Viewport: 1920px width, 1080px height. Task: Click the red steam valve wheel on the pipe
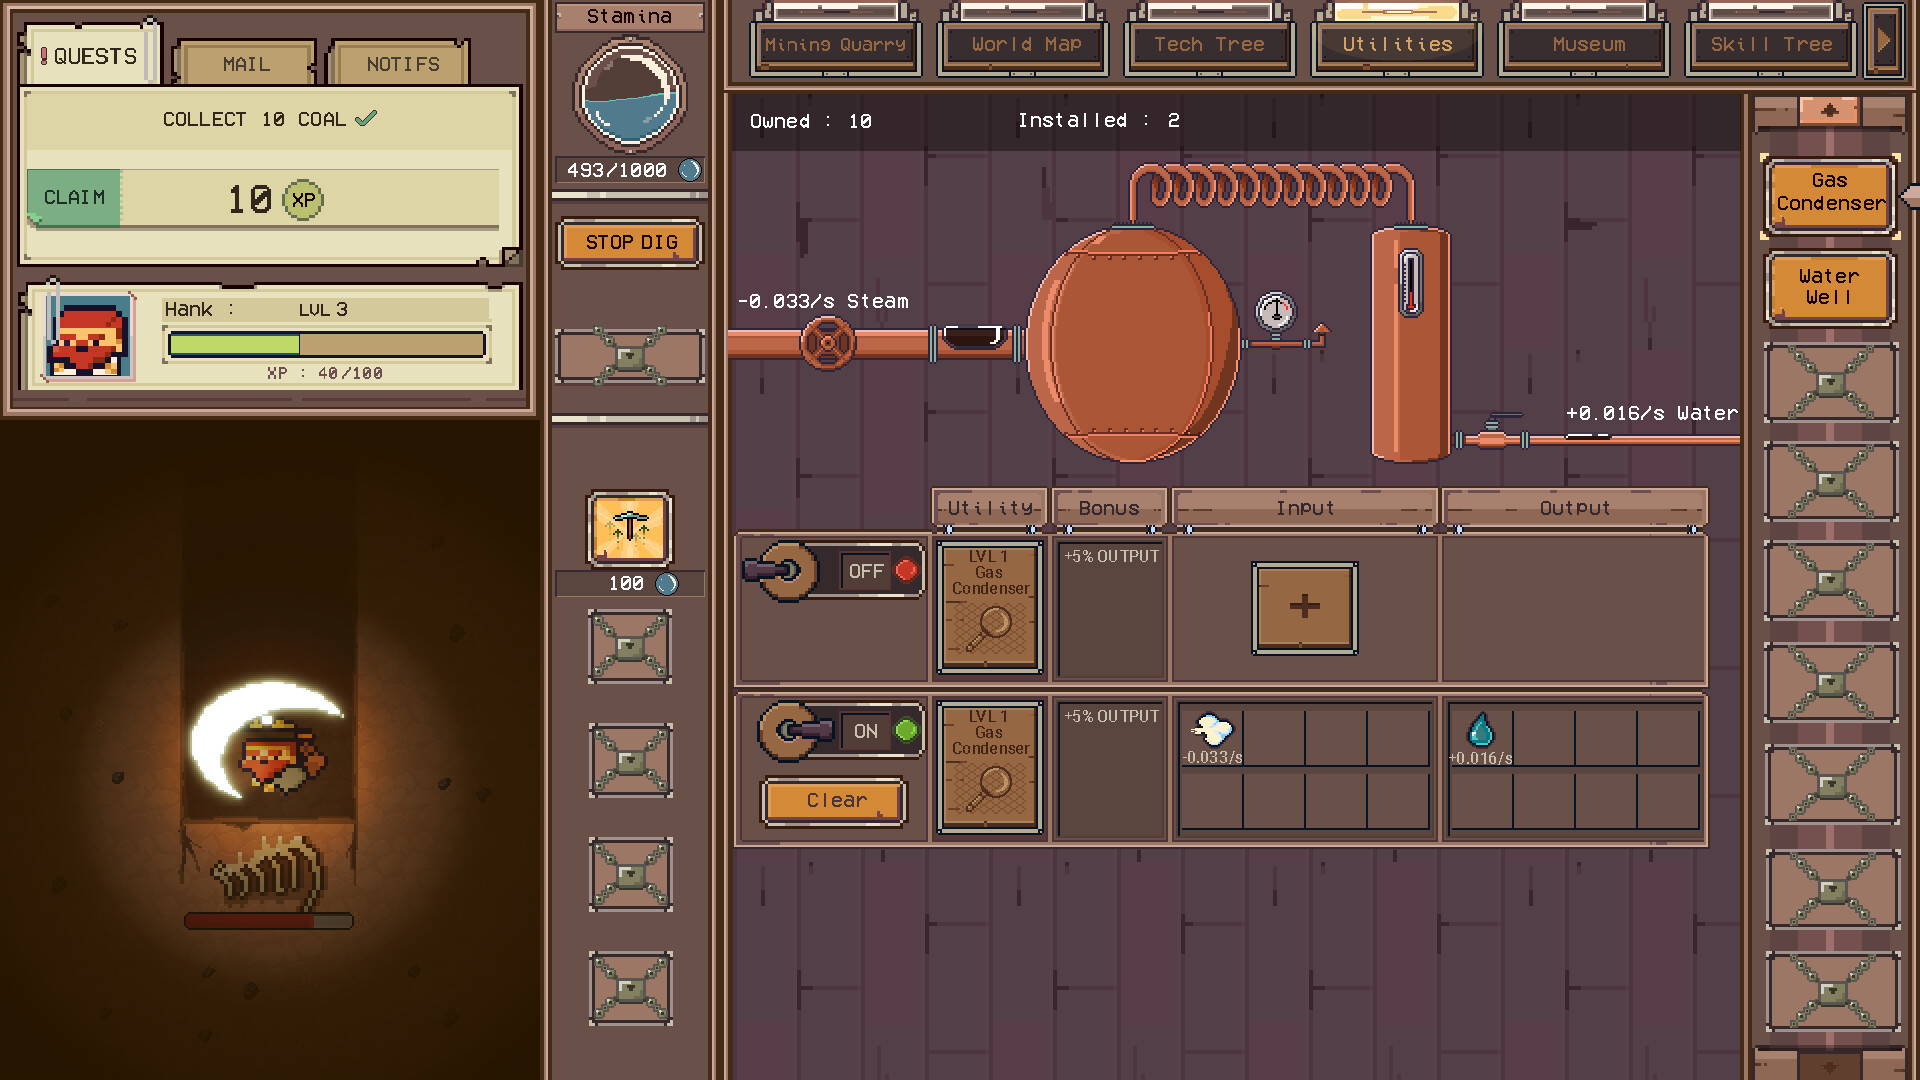830,342
